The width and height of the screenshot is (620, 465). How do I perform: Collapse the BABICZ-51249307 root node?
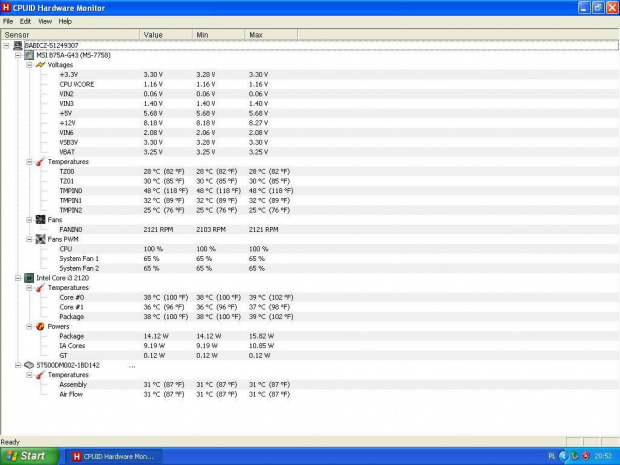(6, 45)
